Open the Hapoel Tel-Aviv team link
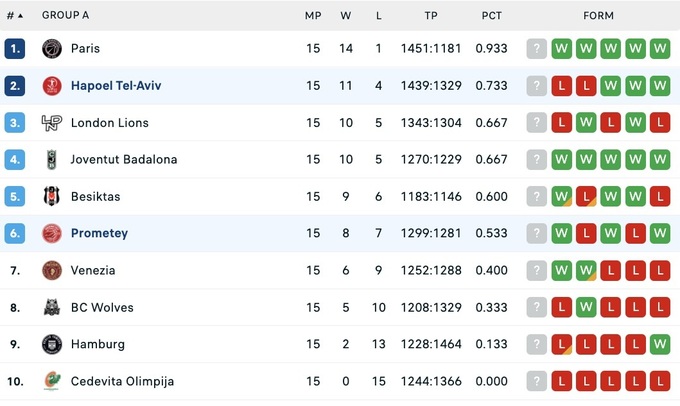680x406 pixels. coord(116,86)
